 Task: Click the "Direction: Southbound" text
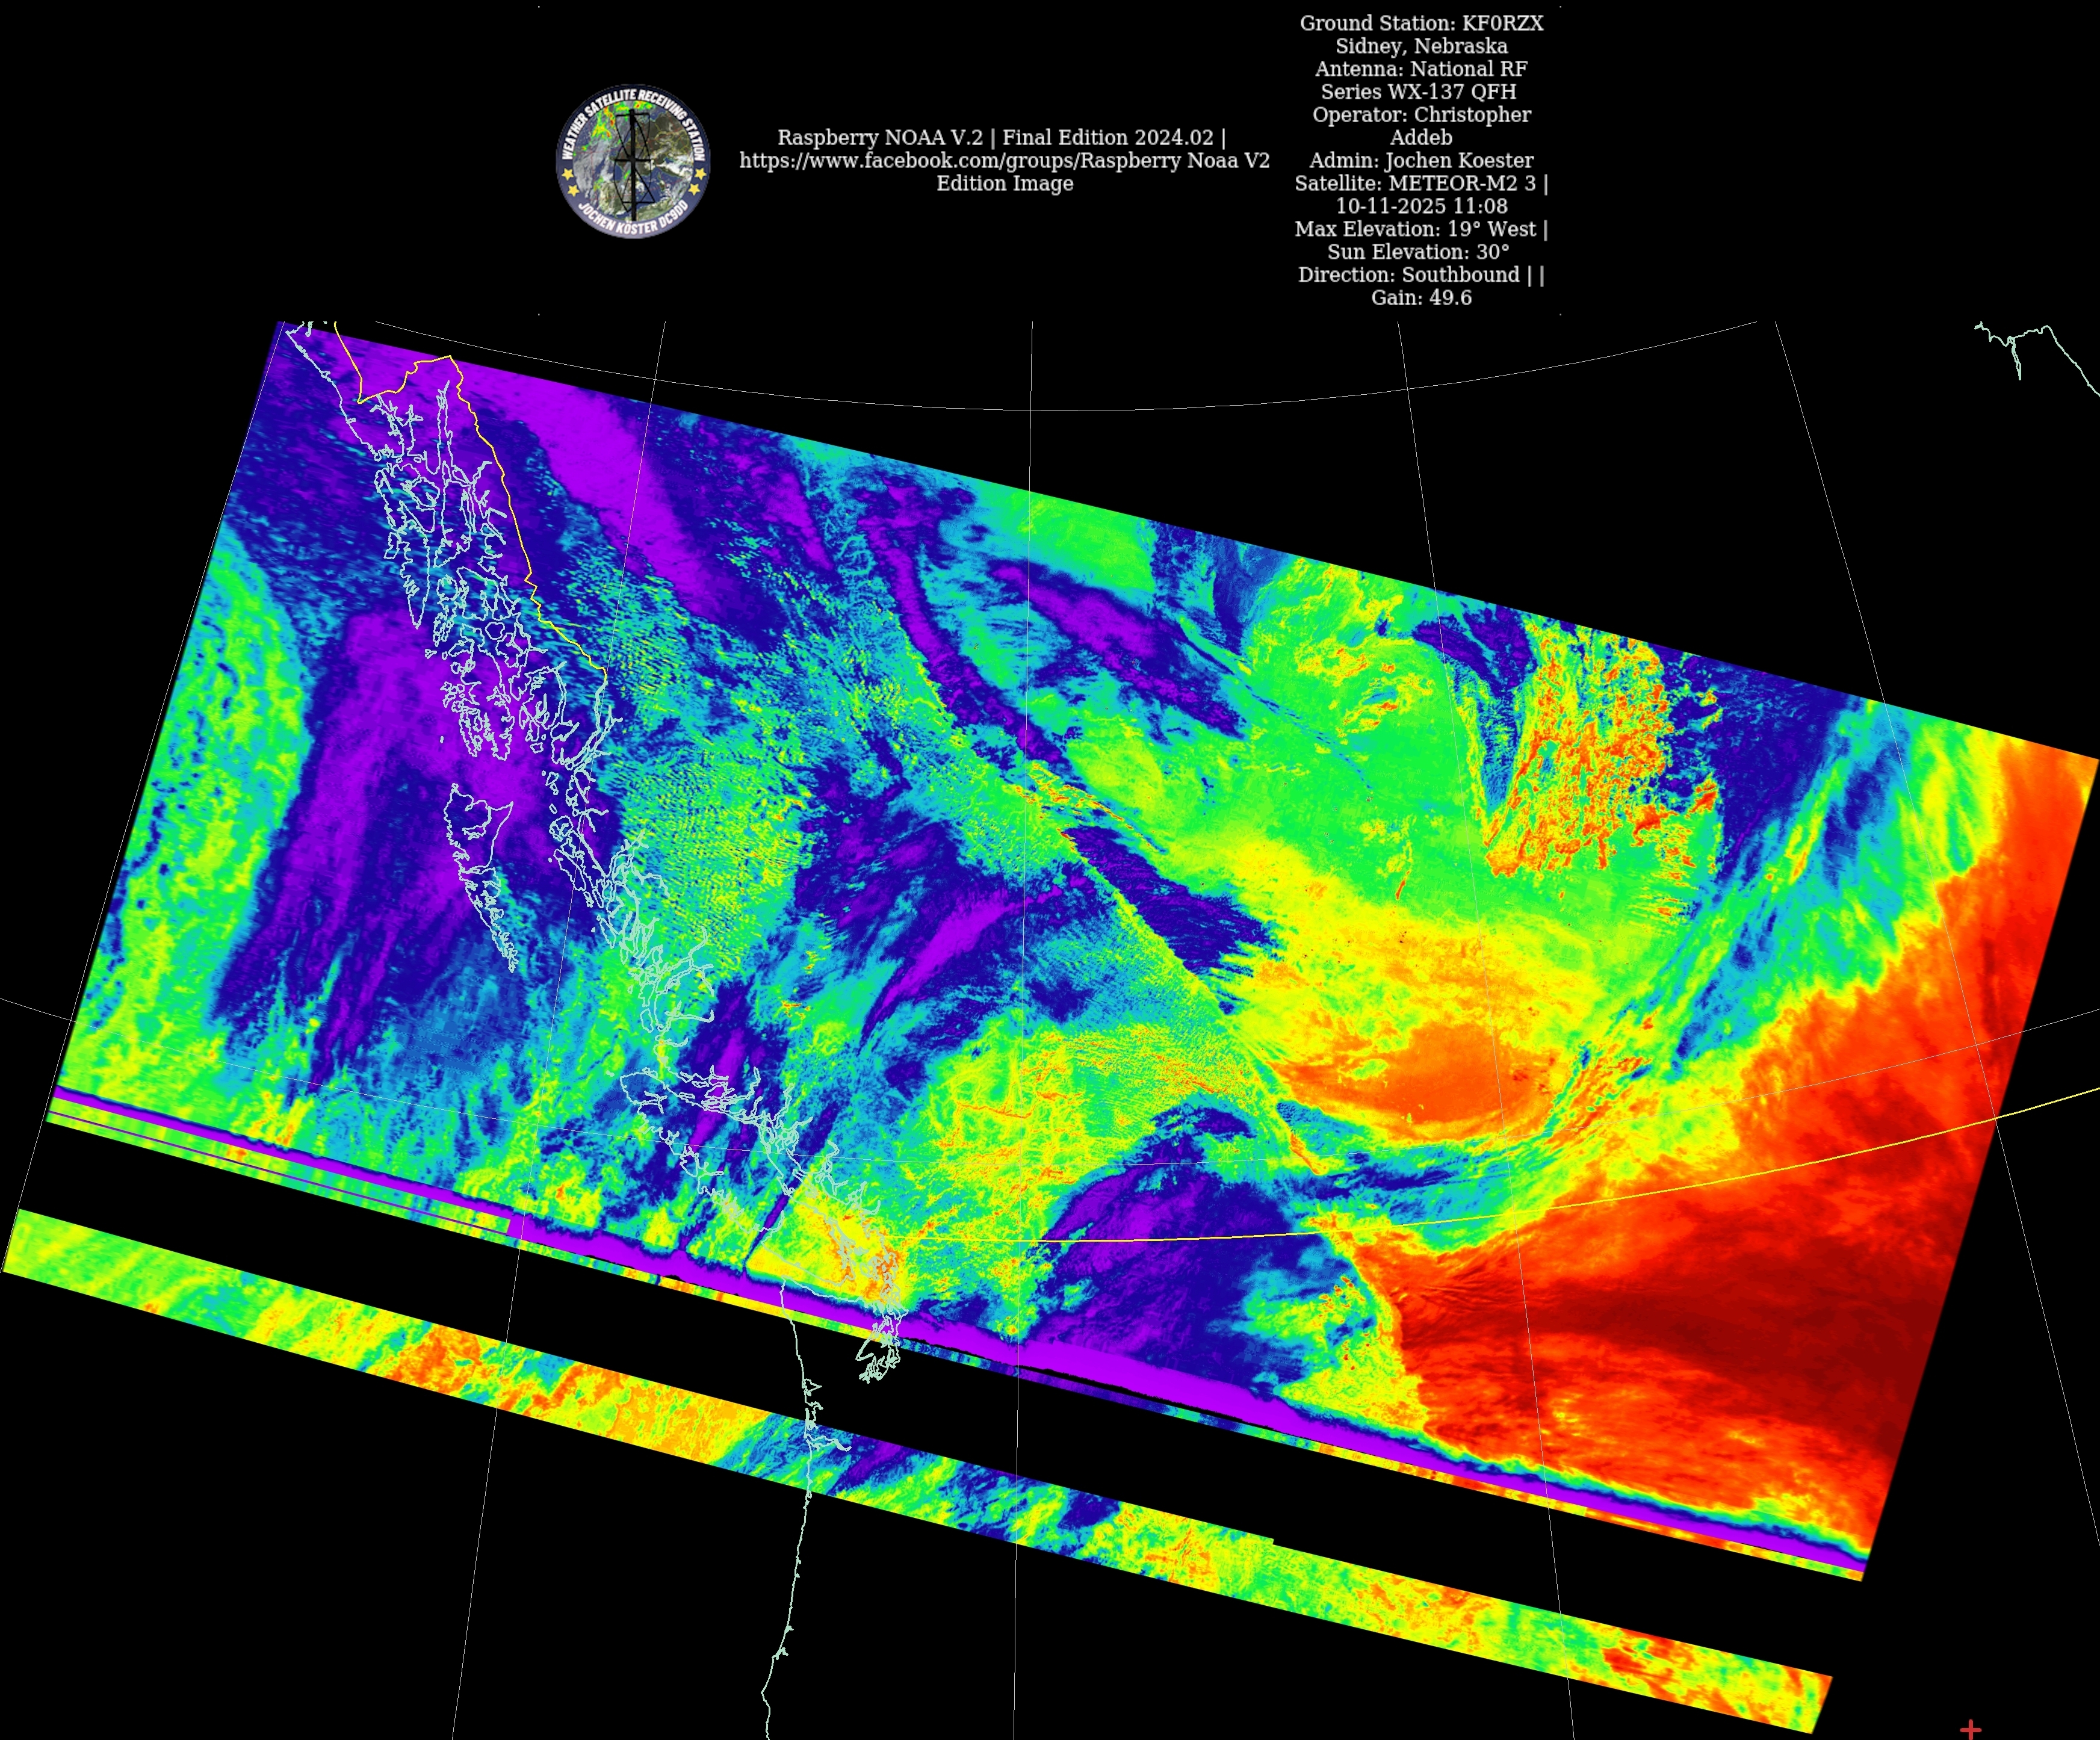1409,275
